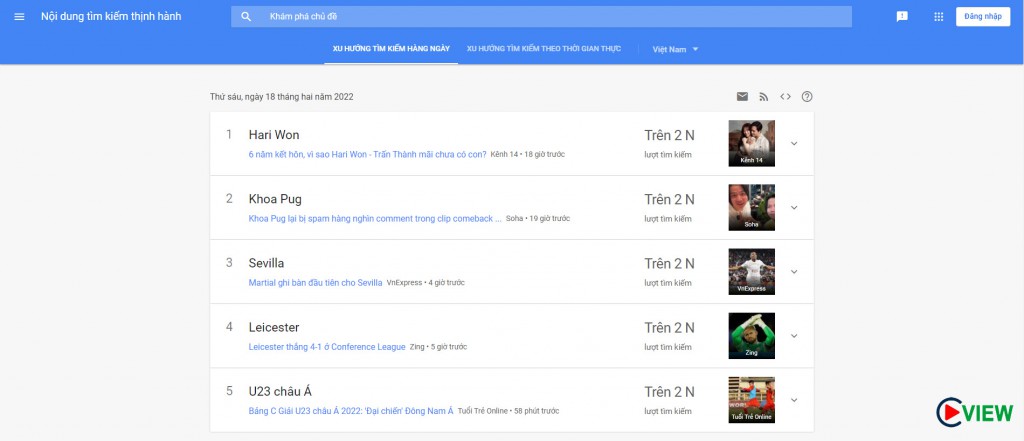
Task: Open the RSS feed icon
Action: (x=764, y=97)
